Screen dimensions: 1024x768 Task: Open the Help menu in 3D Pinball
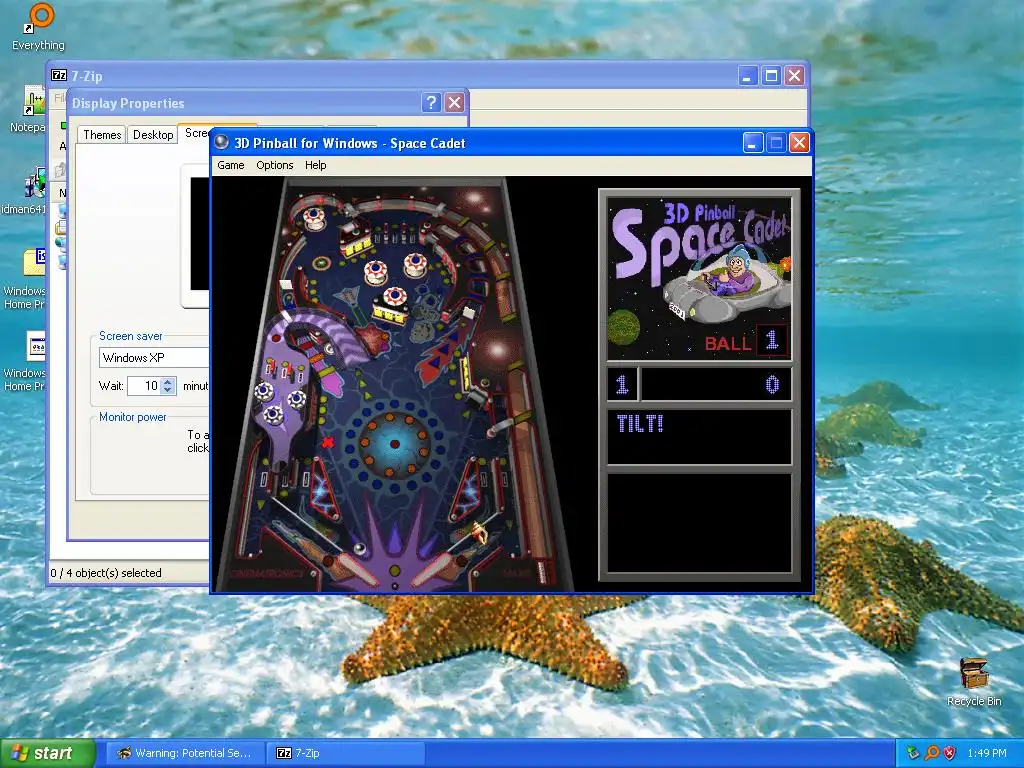tap(315, 165)
